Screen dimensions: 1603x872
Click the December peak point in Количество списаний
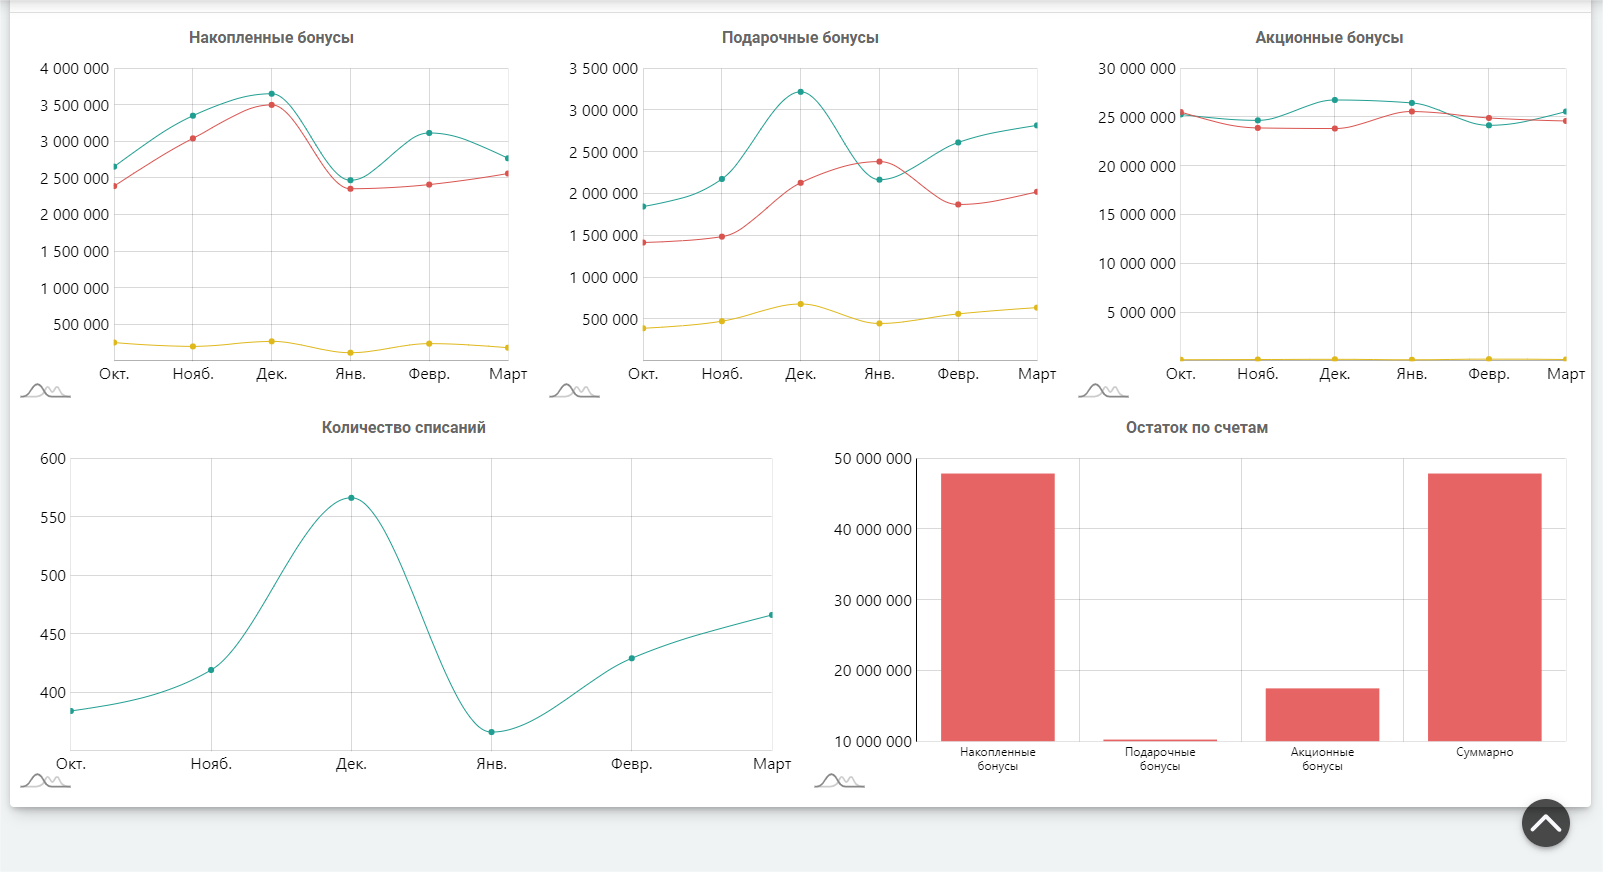[x=351, y=498]
